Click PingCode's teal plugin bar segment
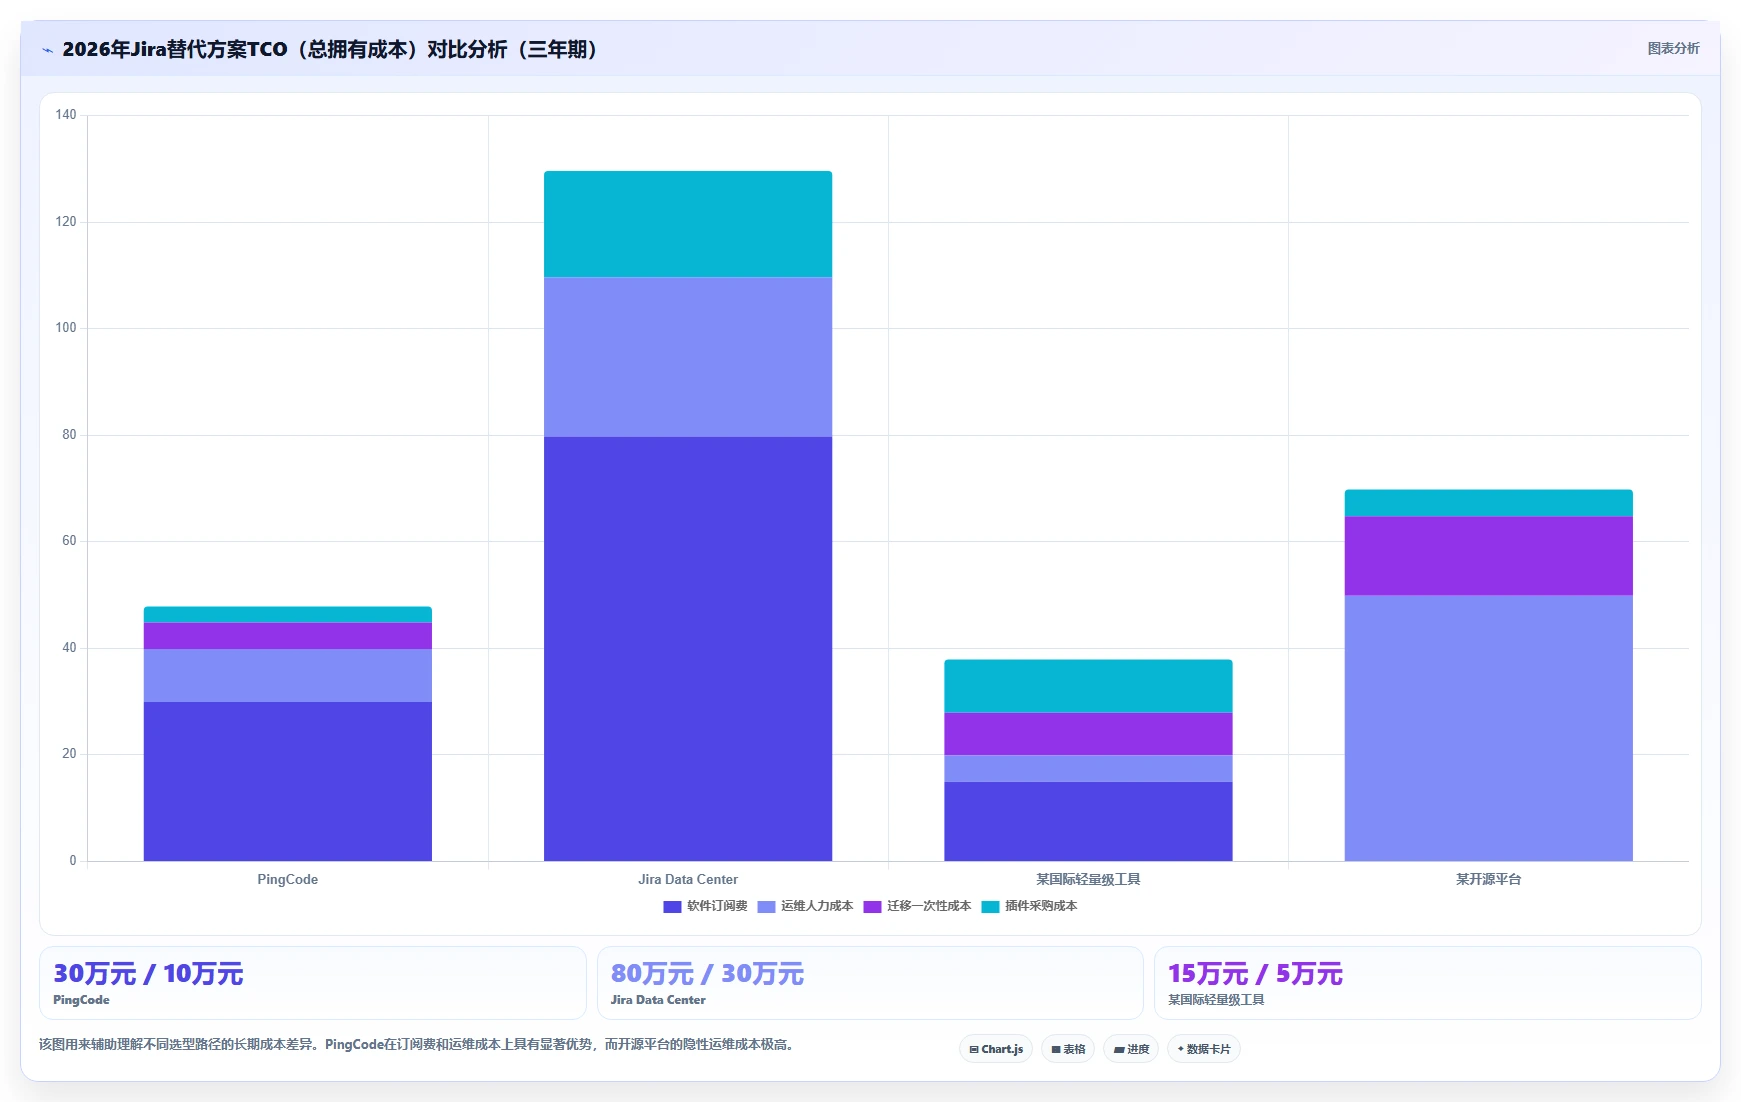The width and height of the screenshot is (1741, 1102). click(x=288, y=615)
